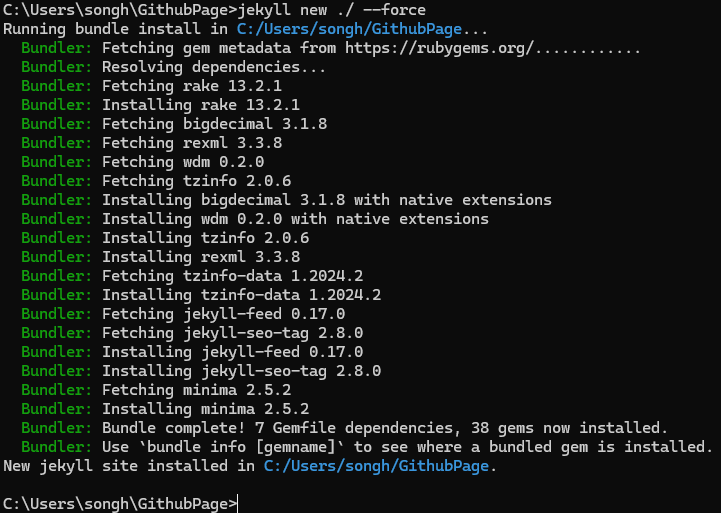Click the 'Bundle complete!' output line
The width and height of the screenshot is (721, 513).
click(x=344, y=428)
